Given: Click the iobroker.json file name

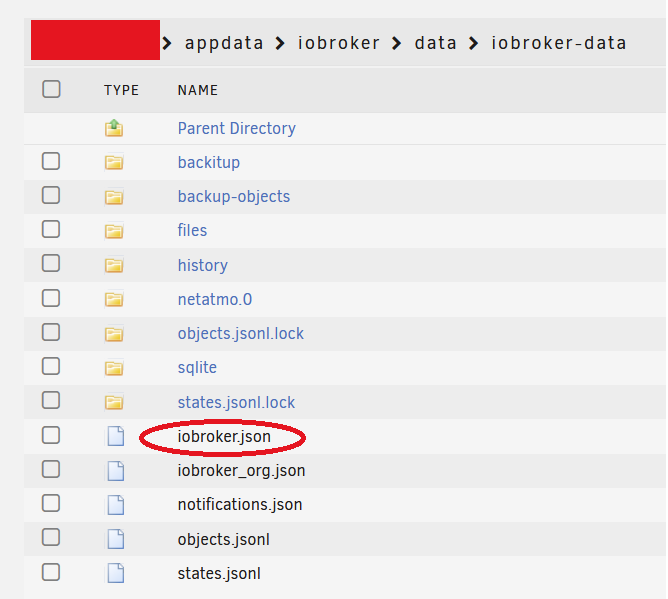Looking at the screenshot, I should [224, 437].
